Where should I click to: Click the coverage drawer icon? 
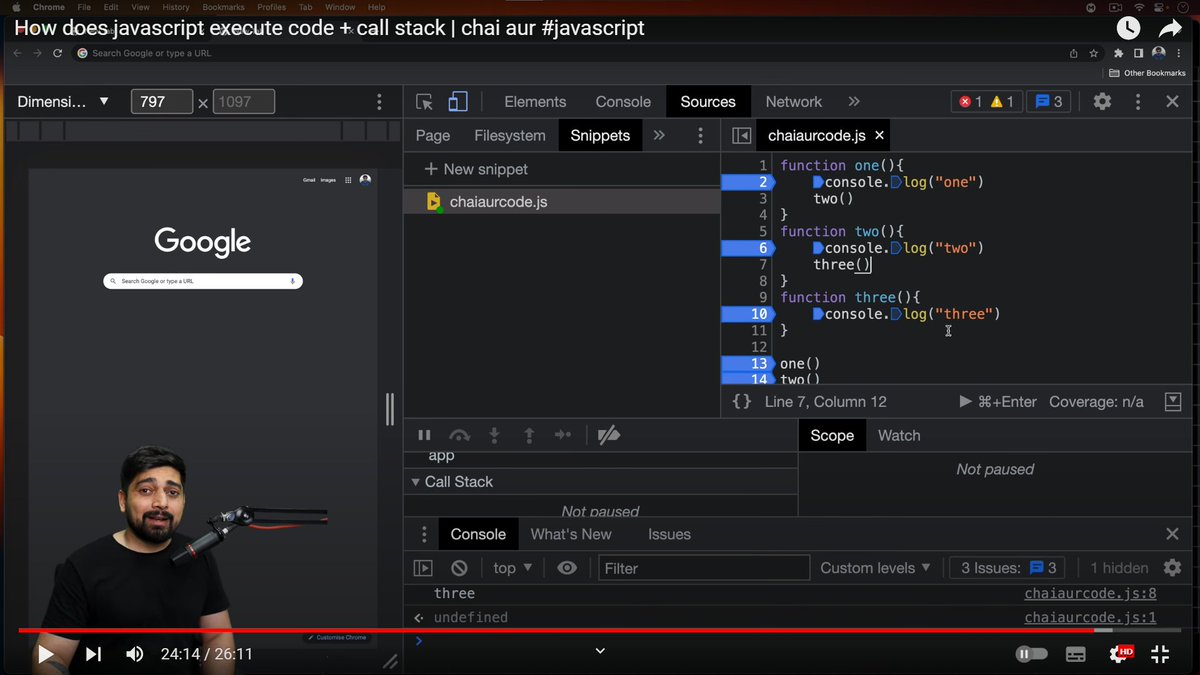pos(1173,402)
